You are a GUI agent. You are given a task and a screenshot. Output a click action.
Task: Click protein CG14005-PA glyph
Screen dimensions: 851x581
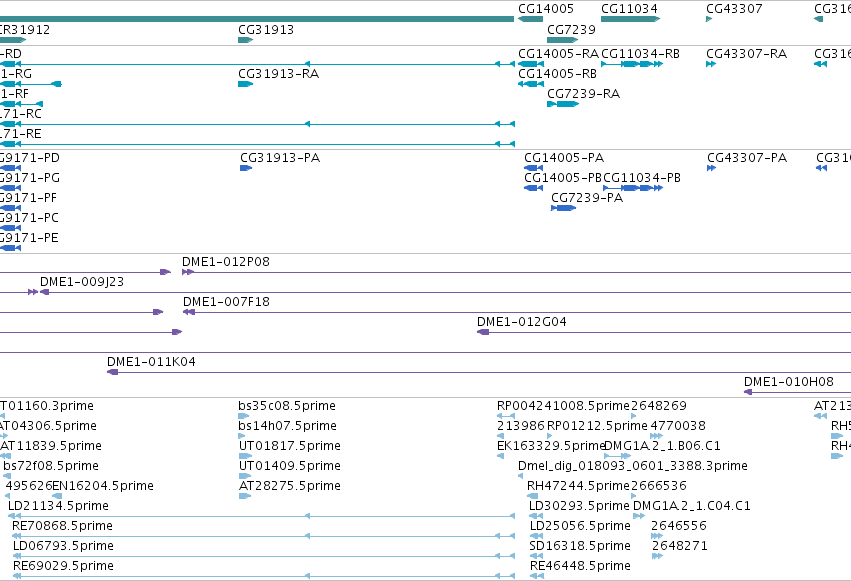pyautogui.click(x=534, y=168)
